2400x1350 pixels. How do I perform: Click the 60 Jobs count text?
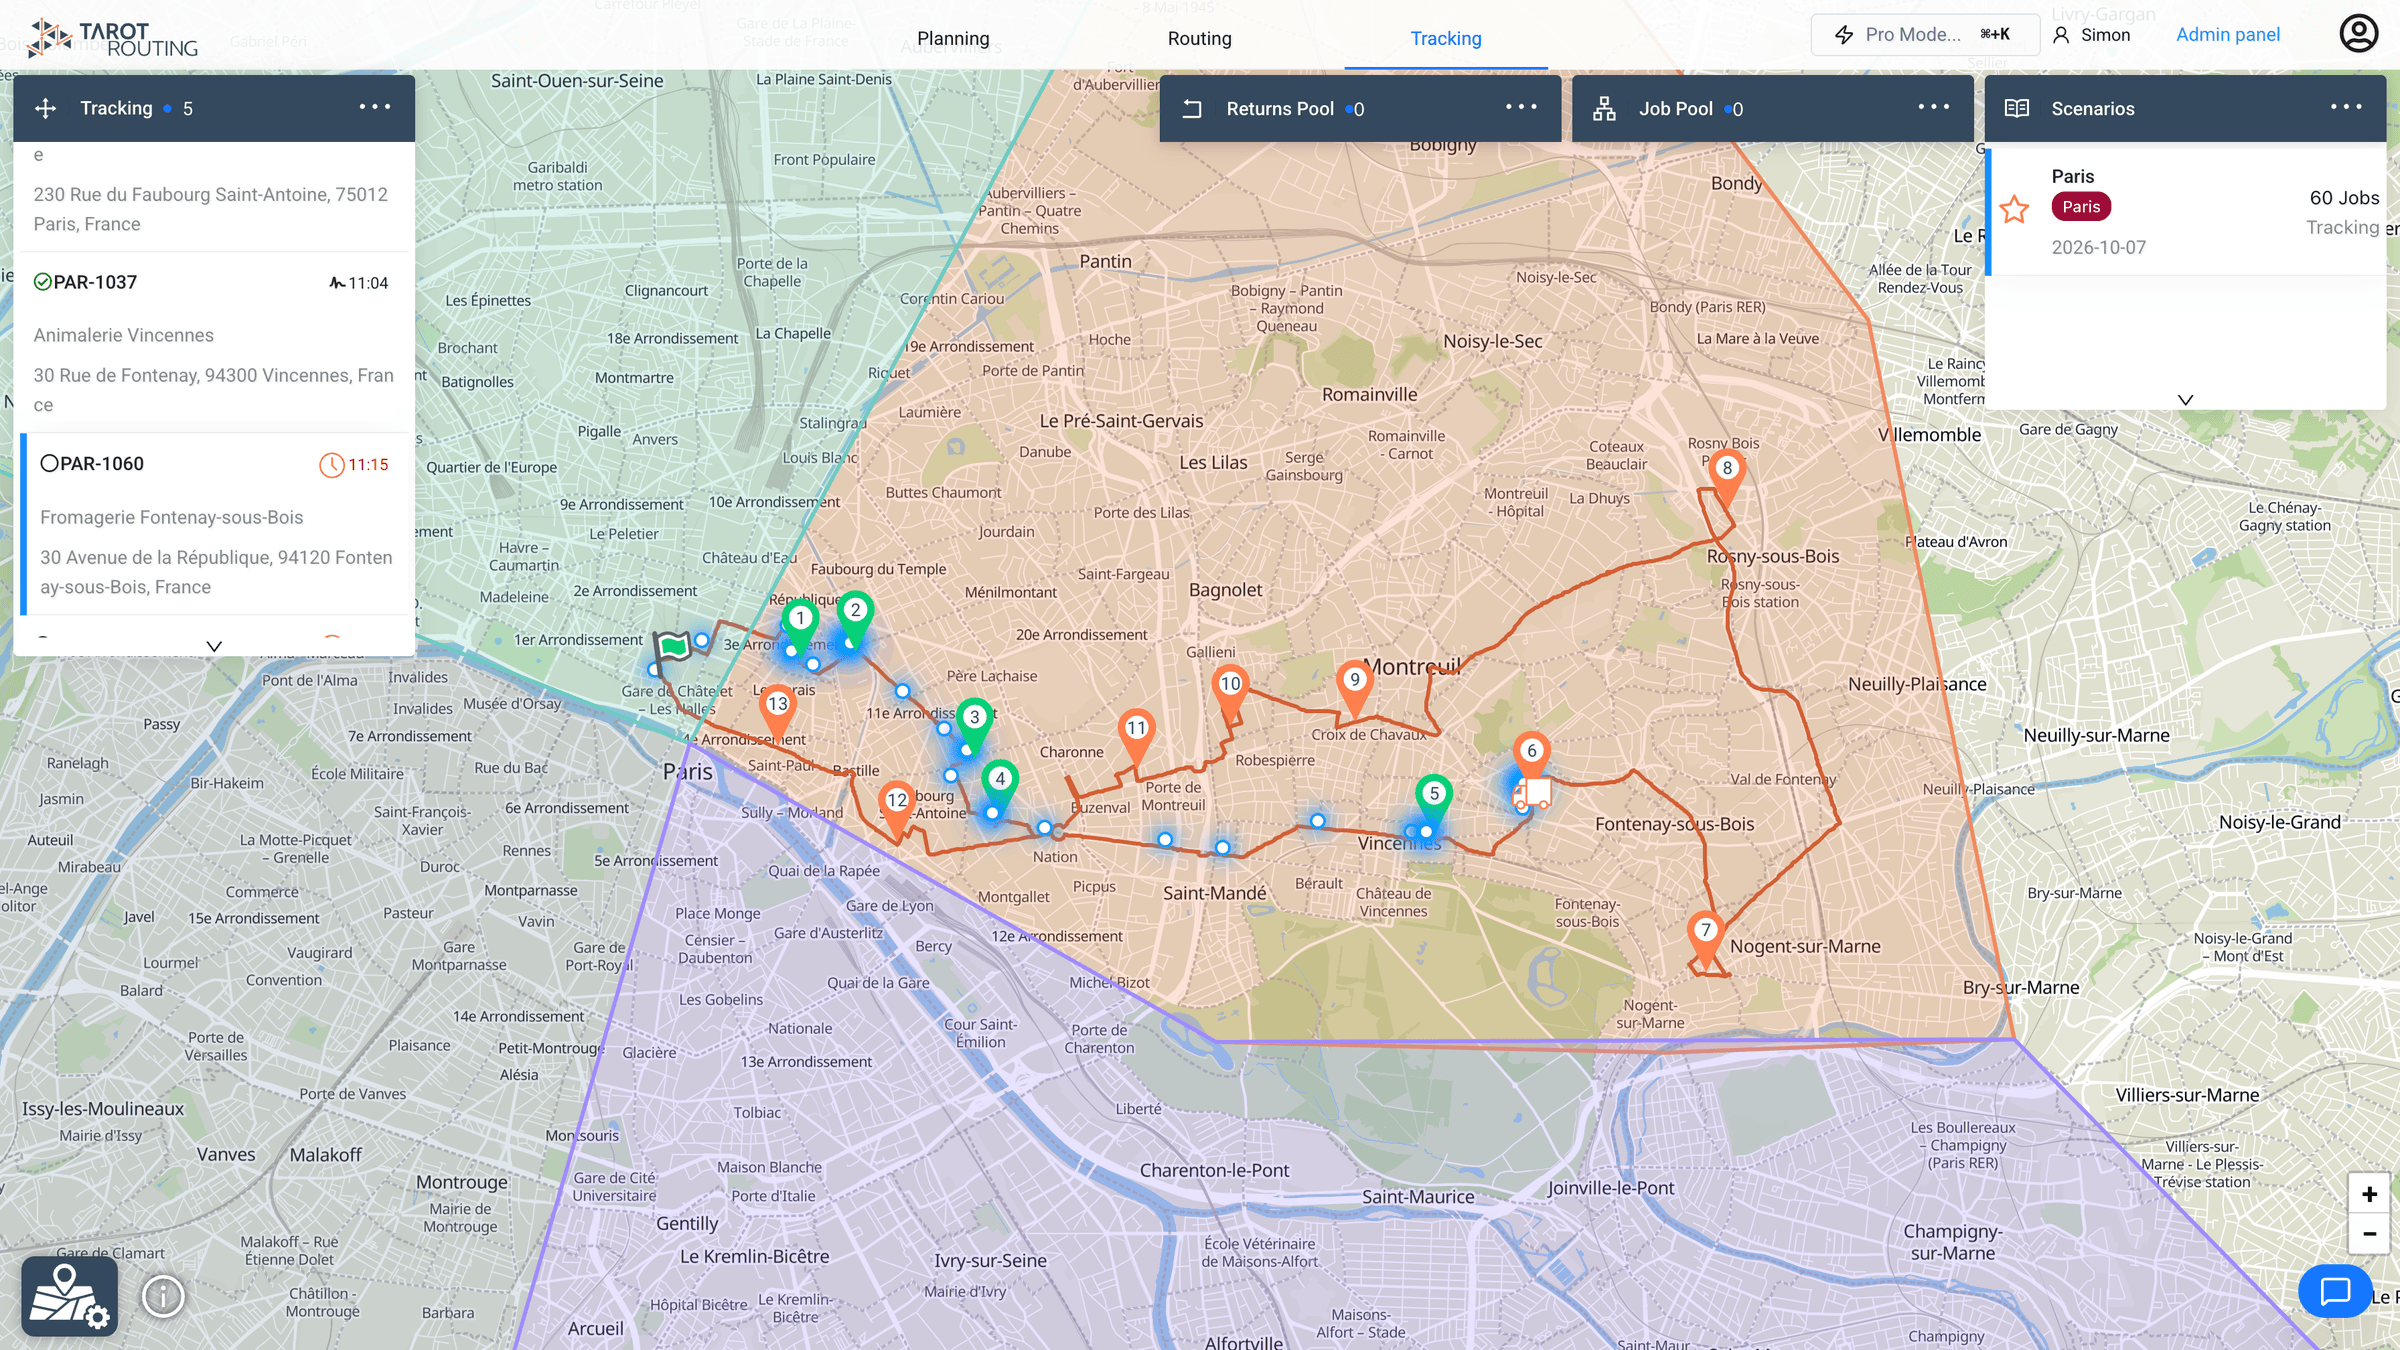pos(2344,198)
